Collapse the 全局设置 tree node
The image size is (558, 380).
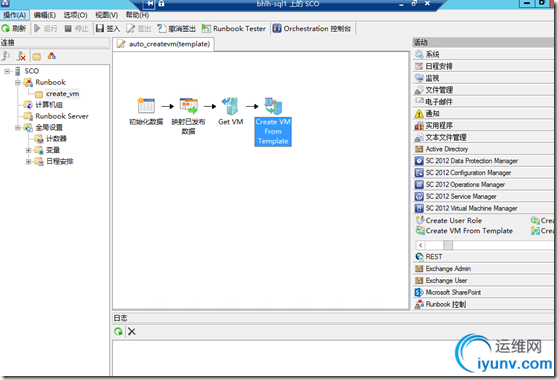coord(17,127)
